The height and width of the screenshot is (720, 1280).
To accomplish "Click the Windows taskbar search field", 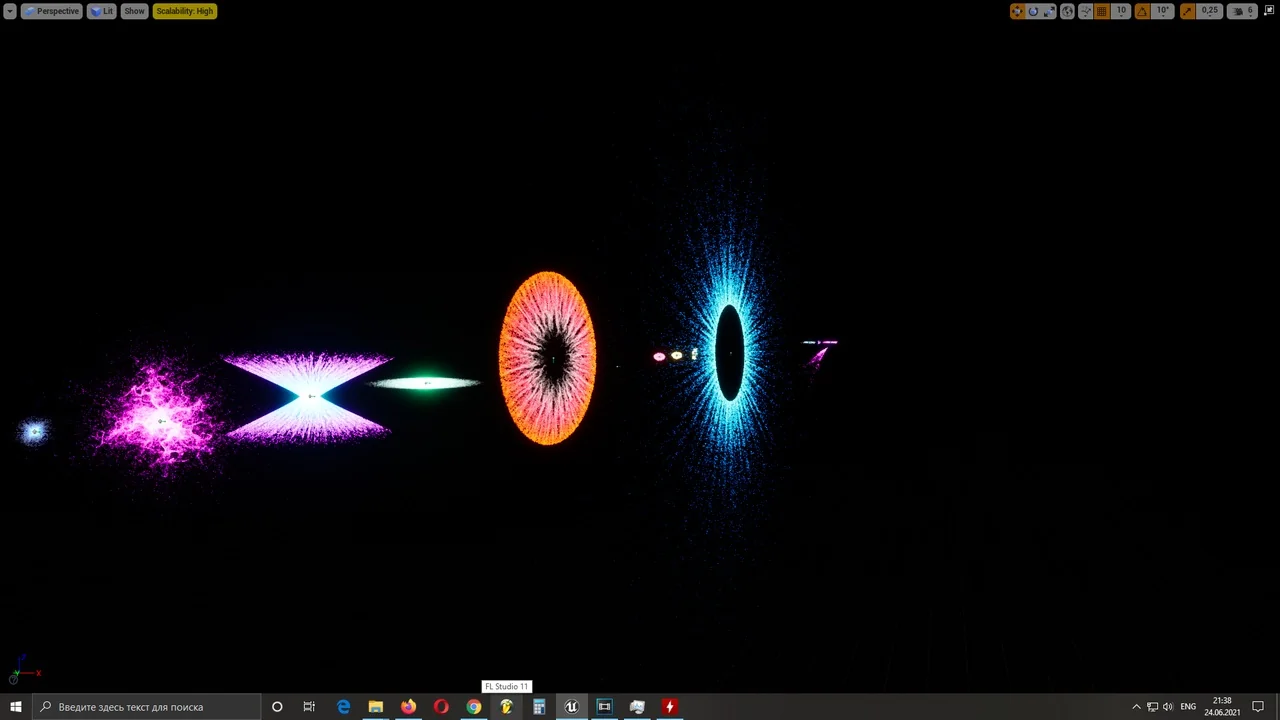I will click(146, 707).
